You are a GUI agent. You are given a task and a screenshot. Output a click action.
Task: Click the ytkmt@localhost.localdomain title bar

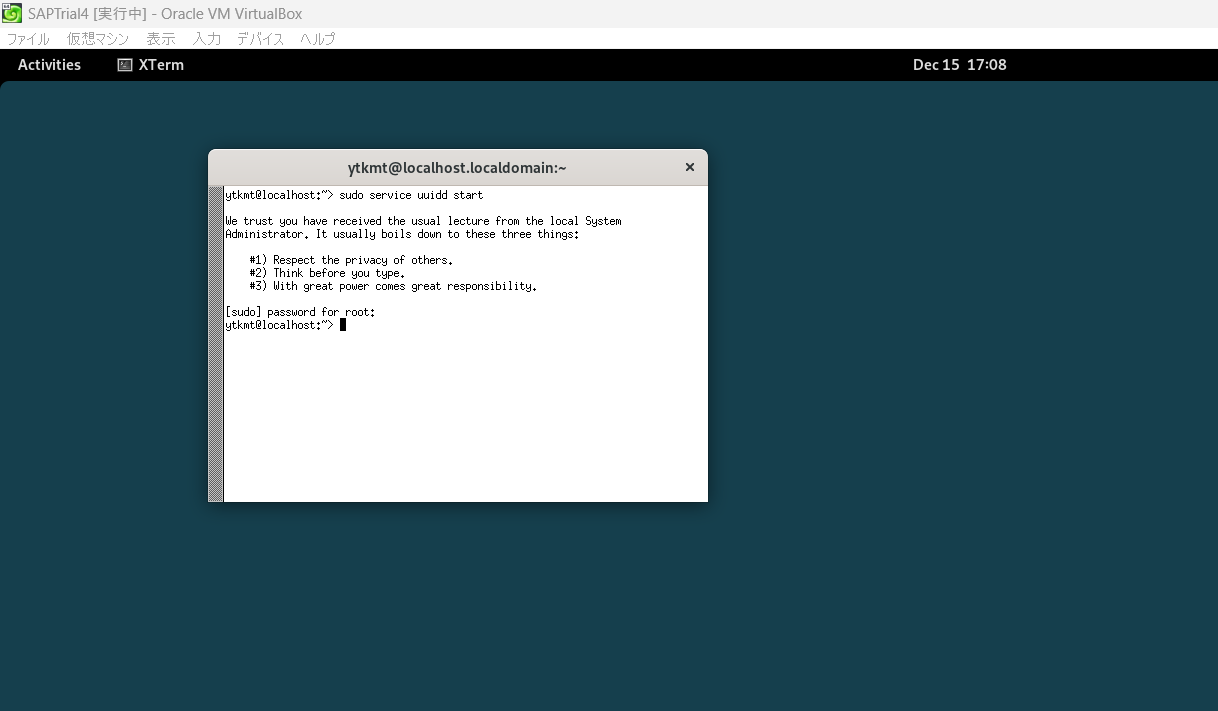(x=456, y=167)
